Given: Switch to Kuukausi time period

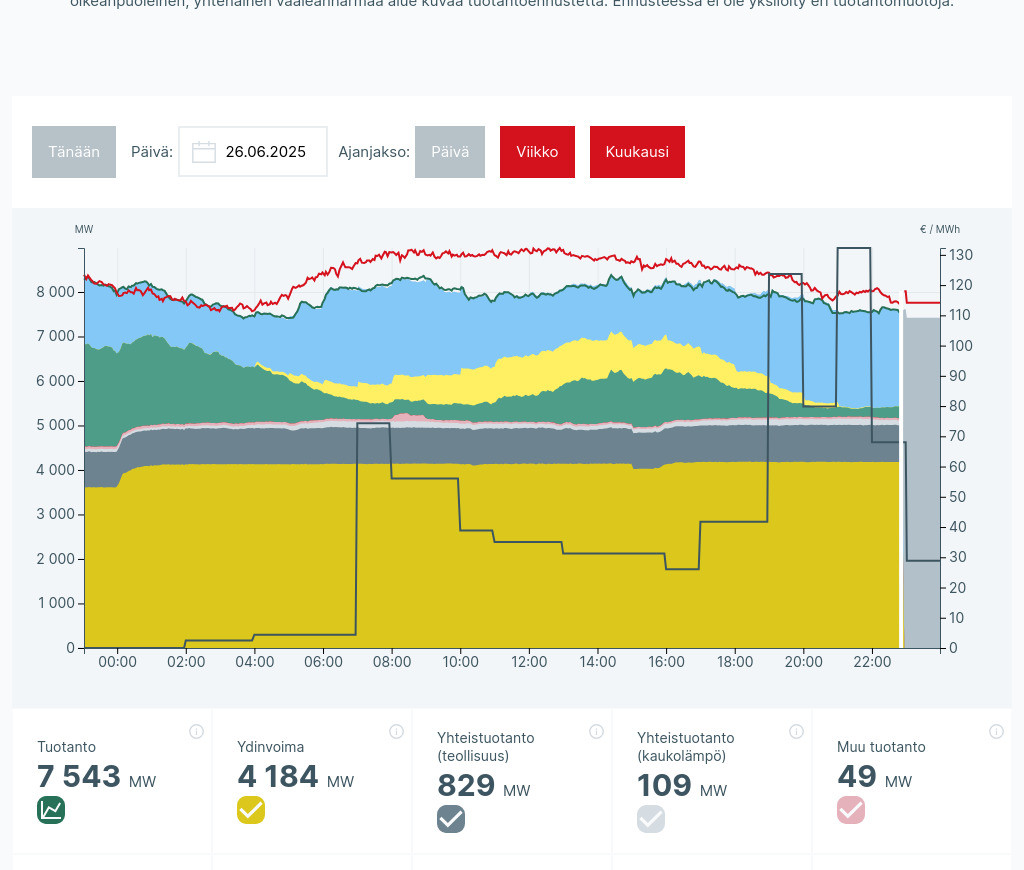Looking at the screenshot, I should pos(637,152).
